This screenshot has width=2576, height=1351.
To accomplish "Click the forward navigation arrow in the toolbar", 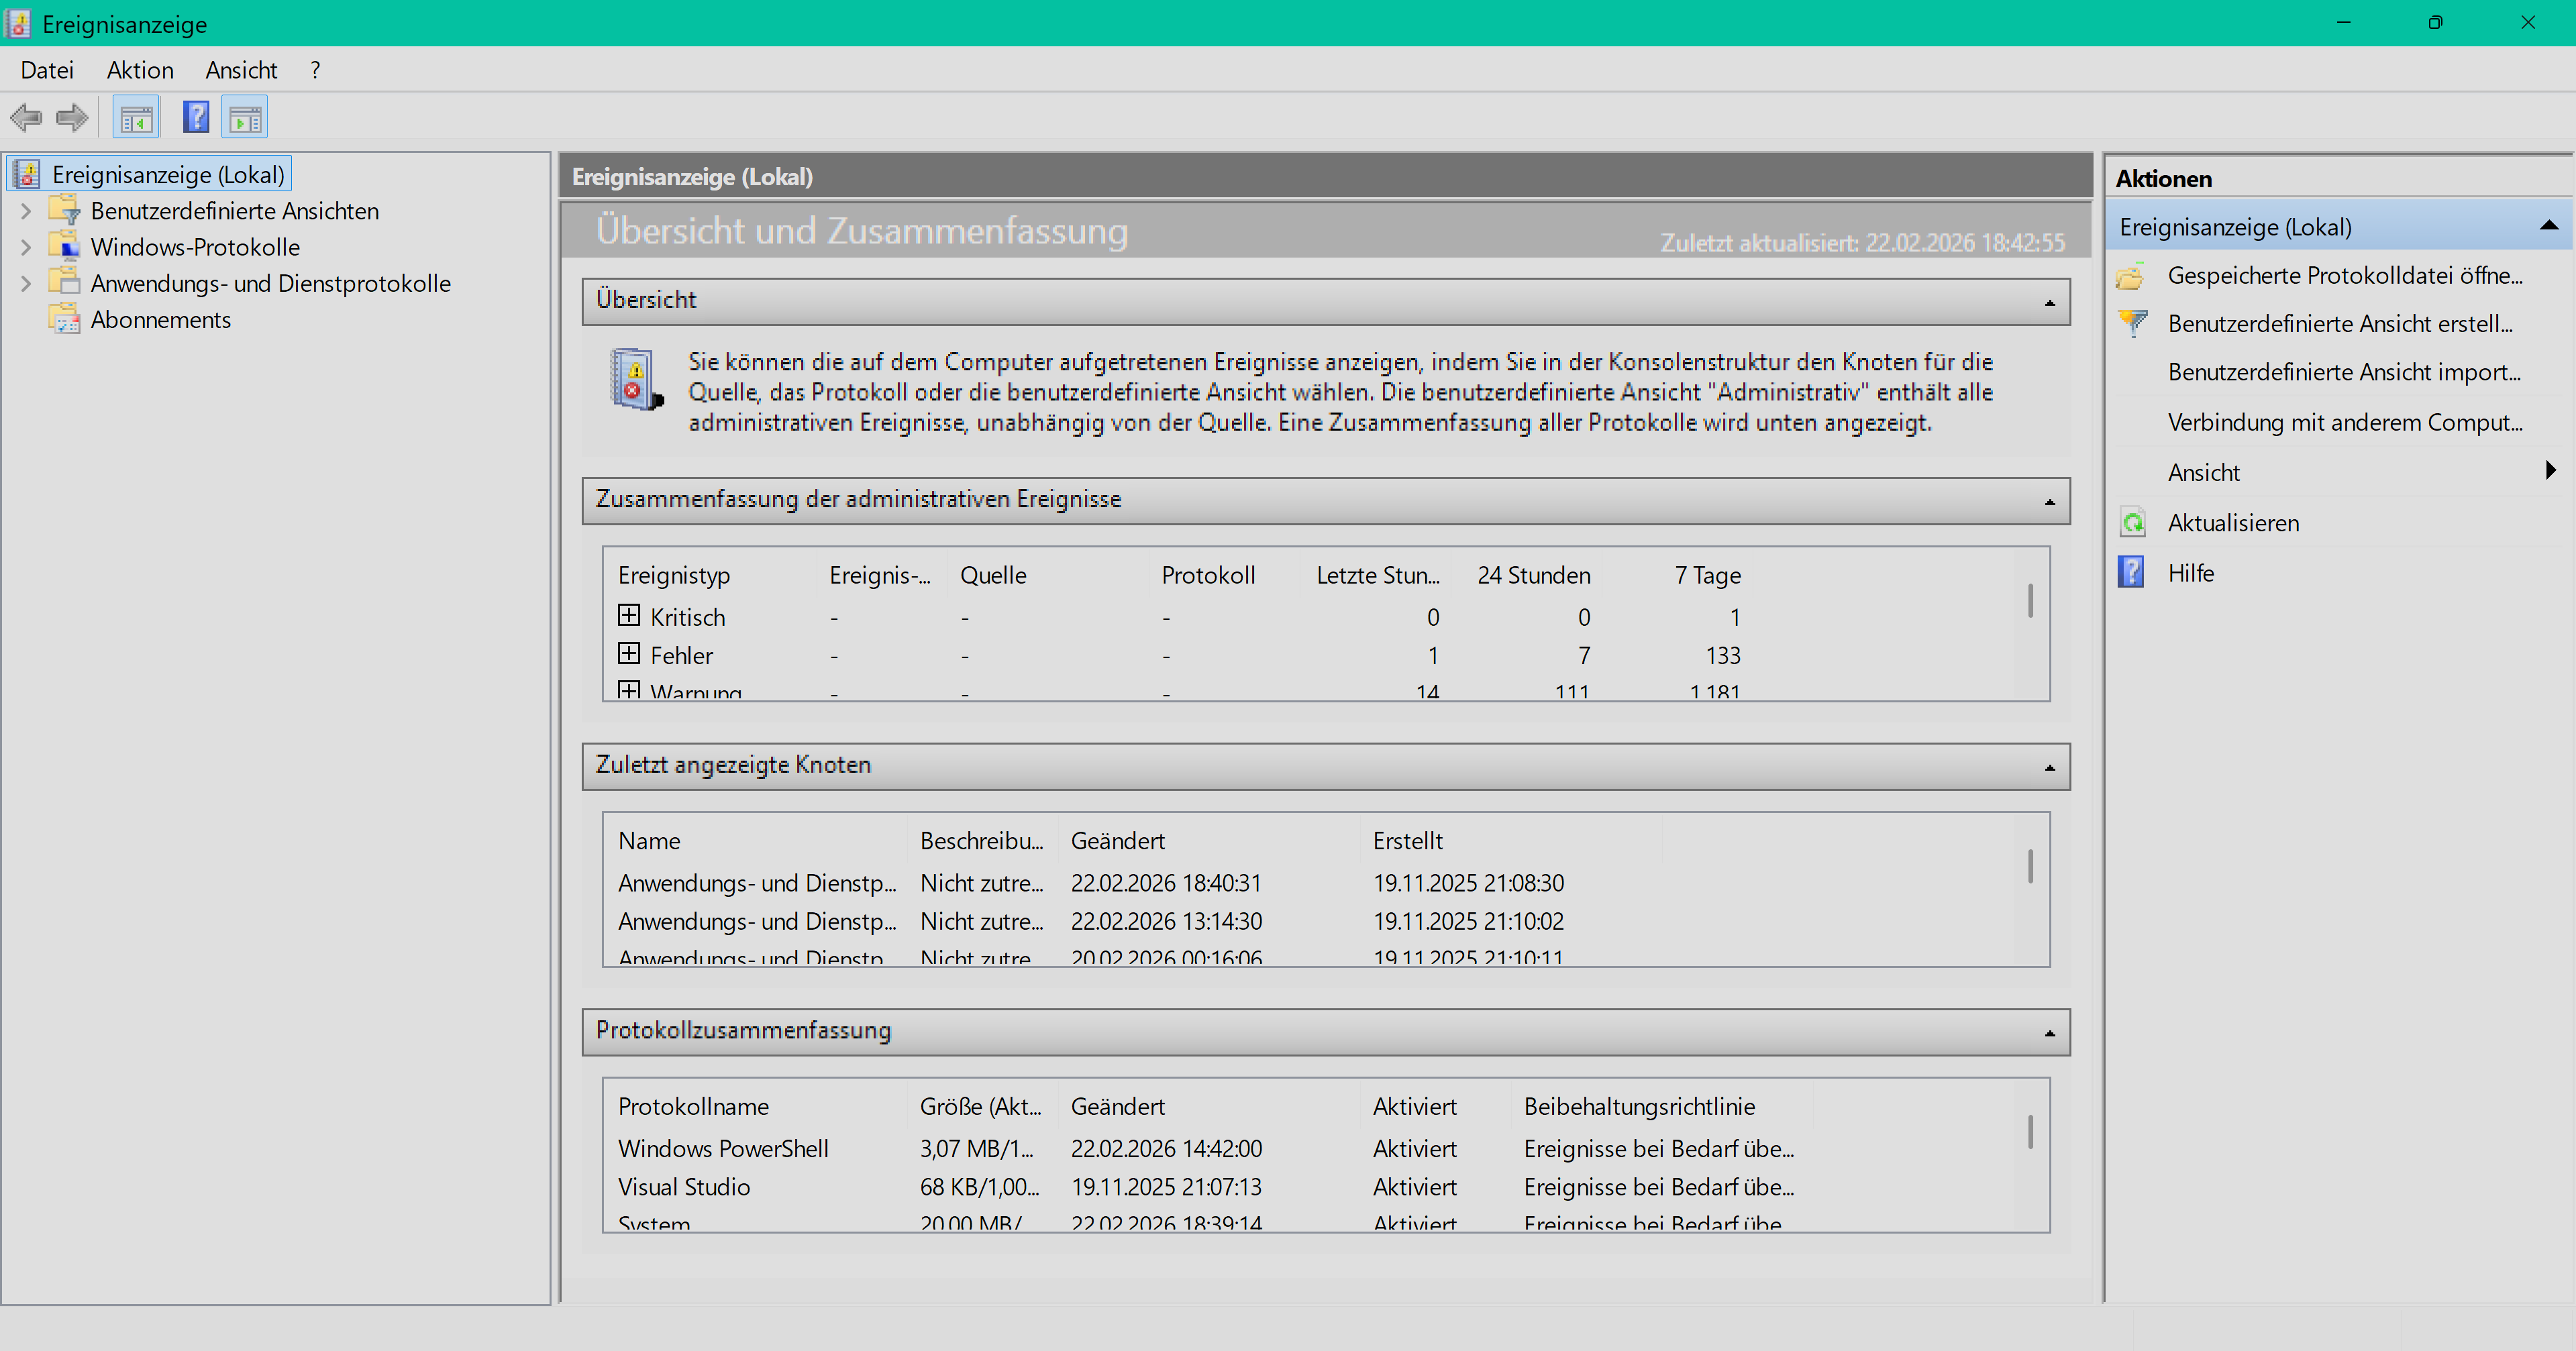I will click(71, 117).
